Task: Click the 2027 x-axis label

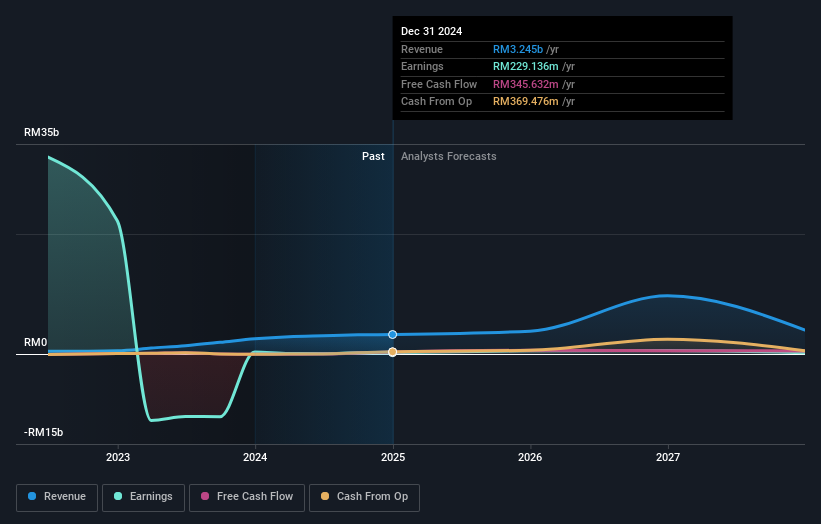Action: coord(668,458)
